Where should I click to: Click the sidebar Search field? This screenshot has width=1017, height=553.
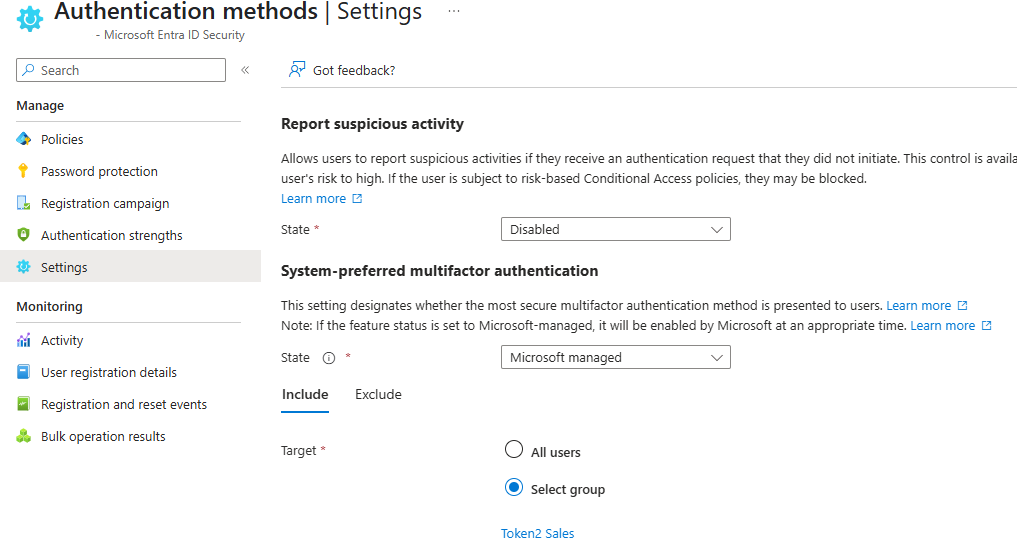pyautogui.click(x=122, y=70)
